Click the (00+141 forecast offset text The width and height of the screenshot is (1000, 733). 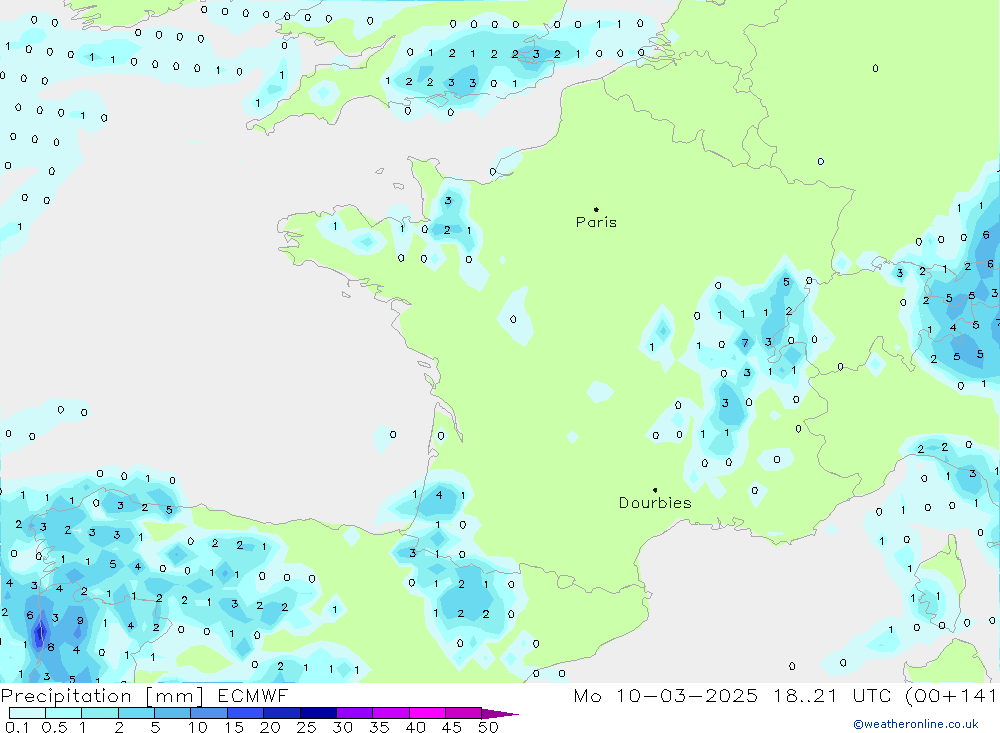[x=952, y=695]
